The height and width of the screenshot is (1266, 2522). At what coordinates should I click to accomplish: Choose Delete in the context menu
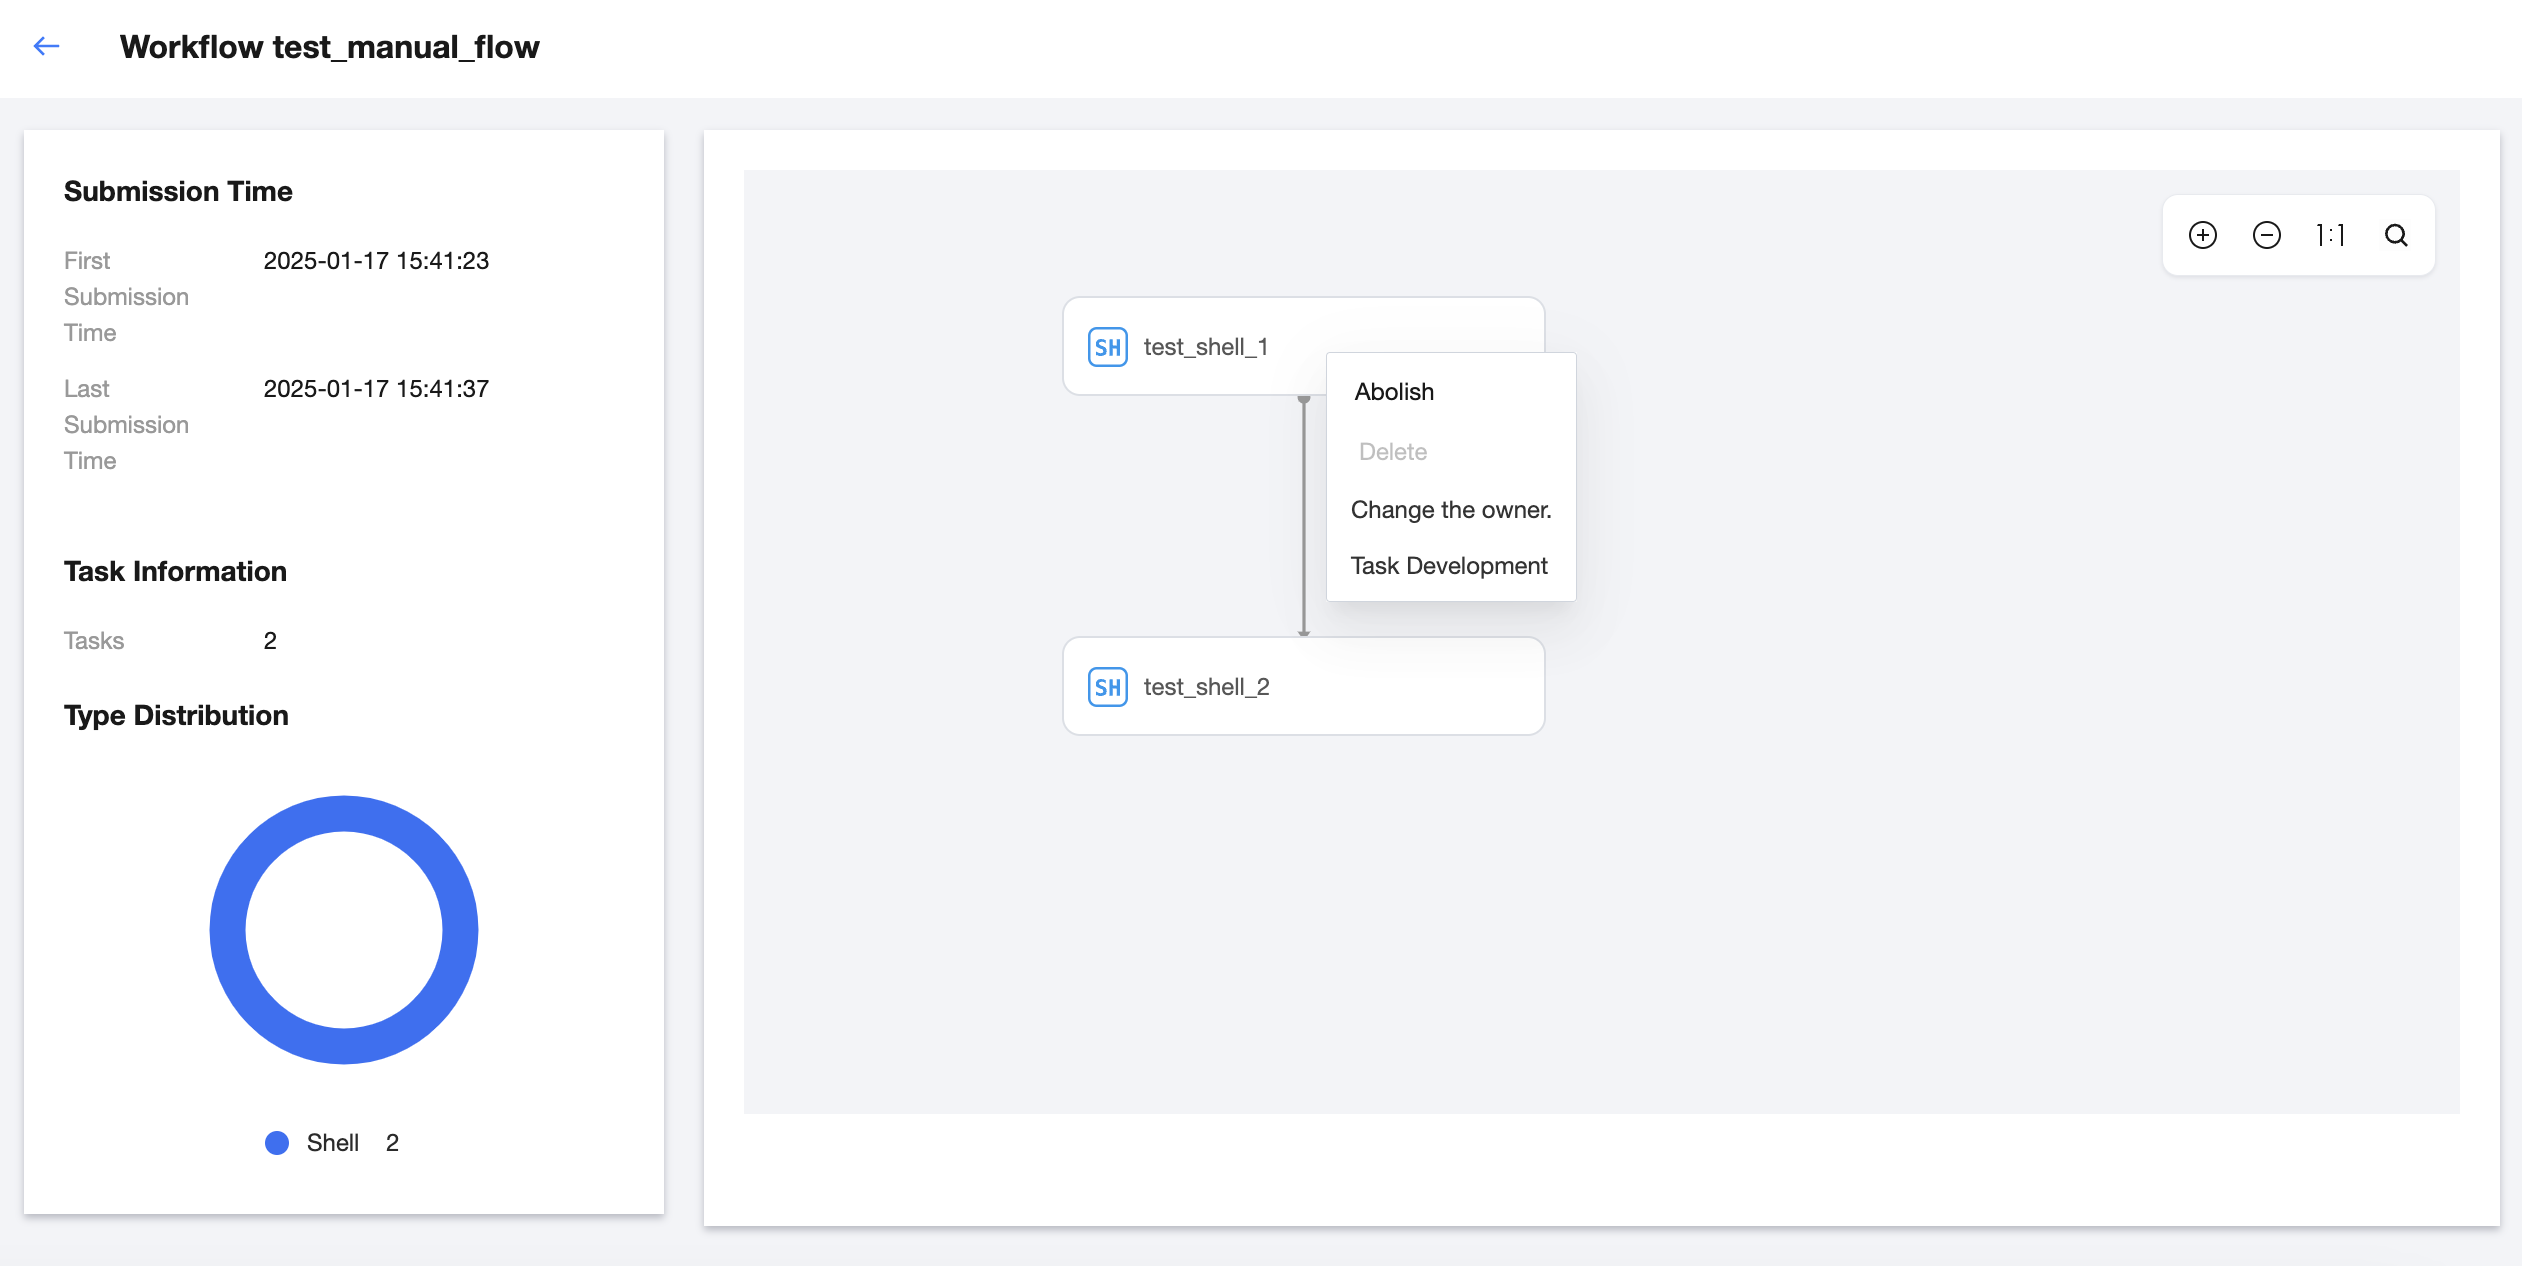click(x=1392, y=452)
